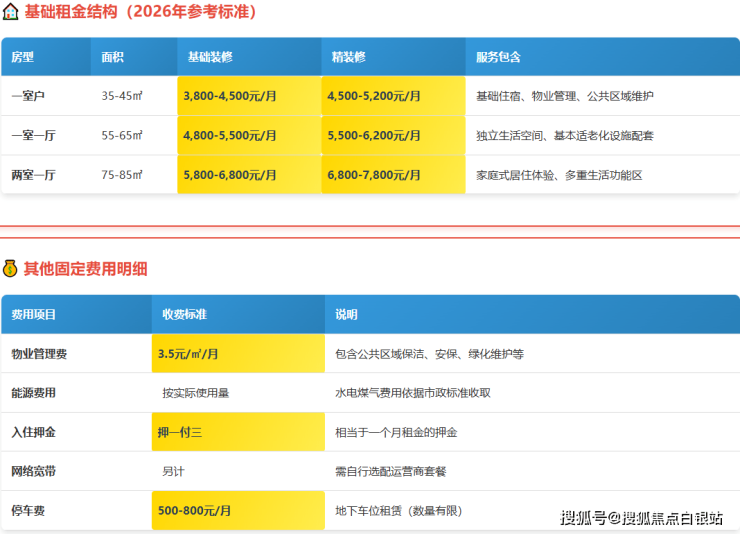Click the money bag icon beside 其他固定费用明细
This screenshot has height=534, width=740.
10,268
